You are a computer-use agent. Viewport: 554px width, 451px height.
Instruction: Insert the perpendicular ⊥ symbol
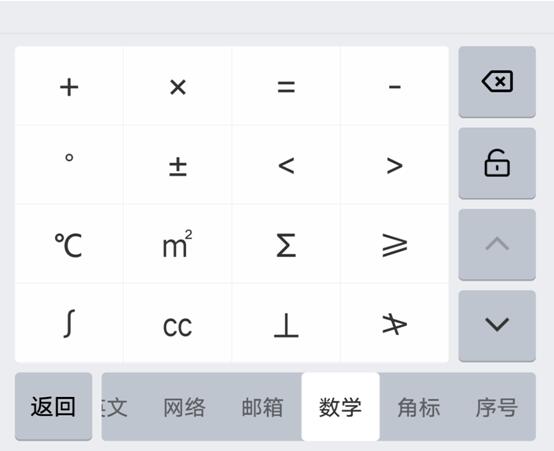point(286,323)
